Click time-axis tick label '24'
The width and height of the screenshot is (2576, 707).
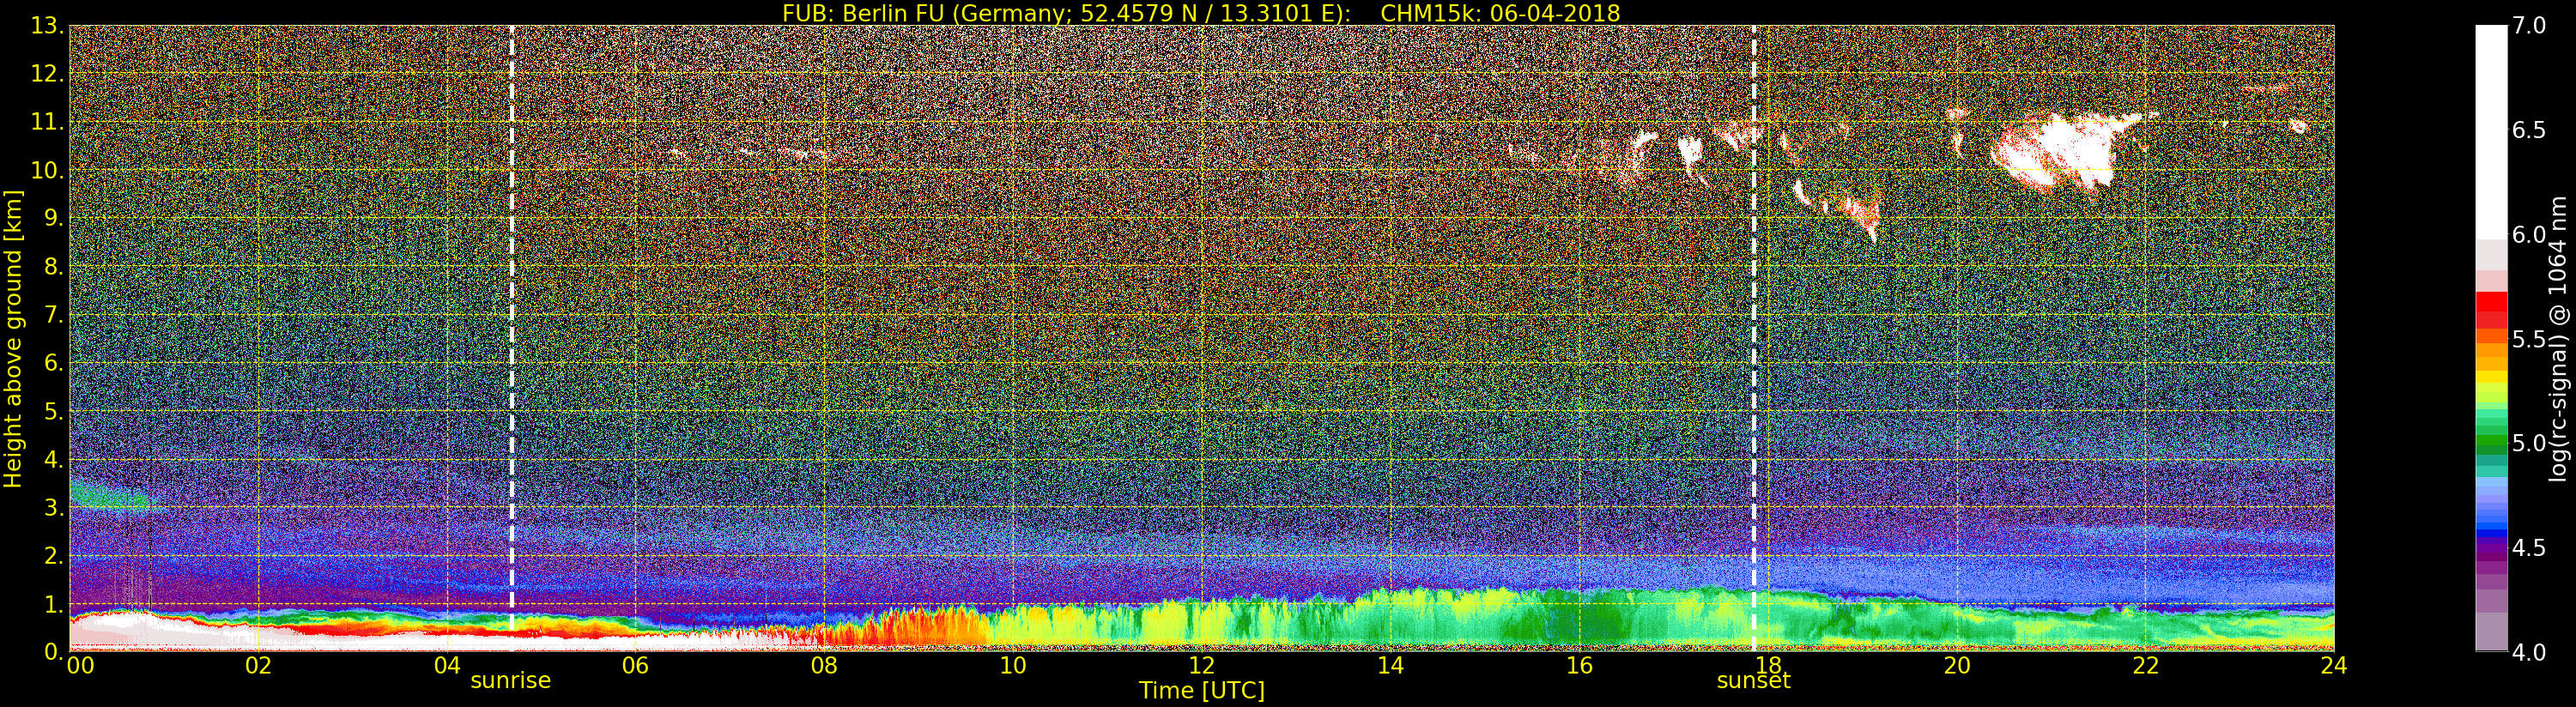tap(2334, 666)
